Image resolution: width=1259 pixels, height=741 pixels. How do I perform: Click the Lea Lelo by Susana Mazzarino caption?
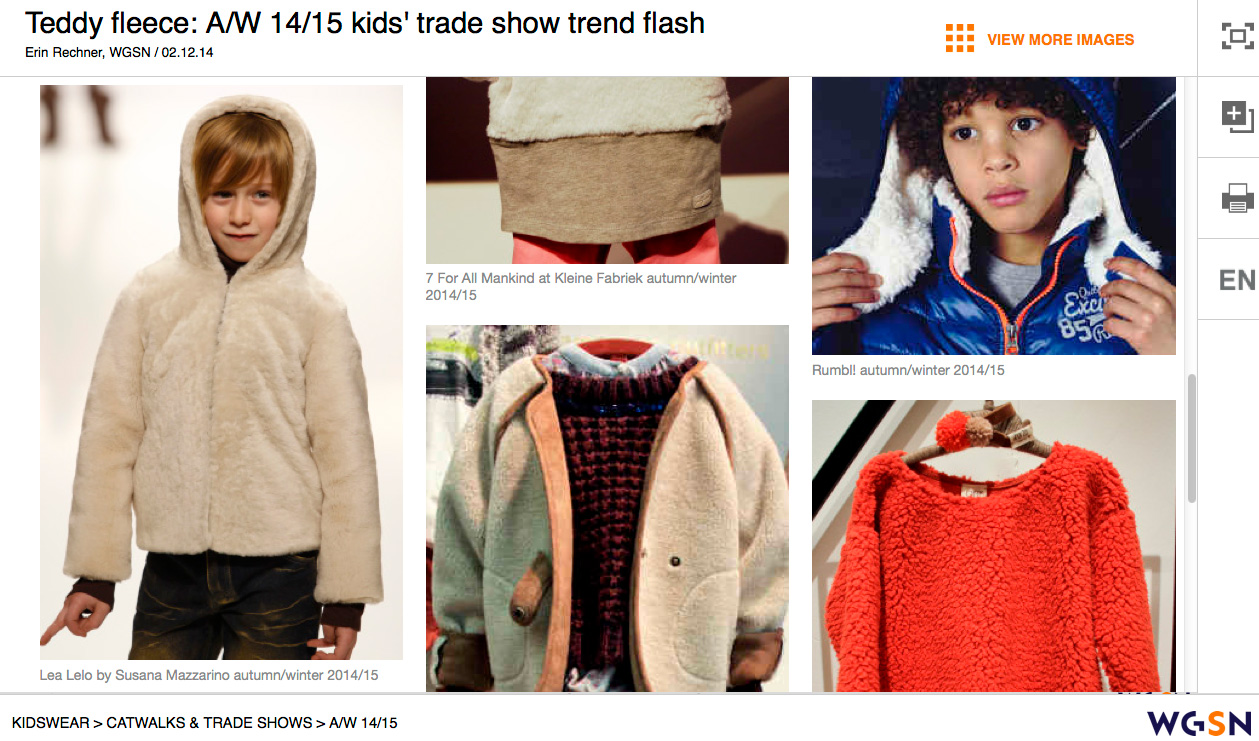click(x=209, y=675)
